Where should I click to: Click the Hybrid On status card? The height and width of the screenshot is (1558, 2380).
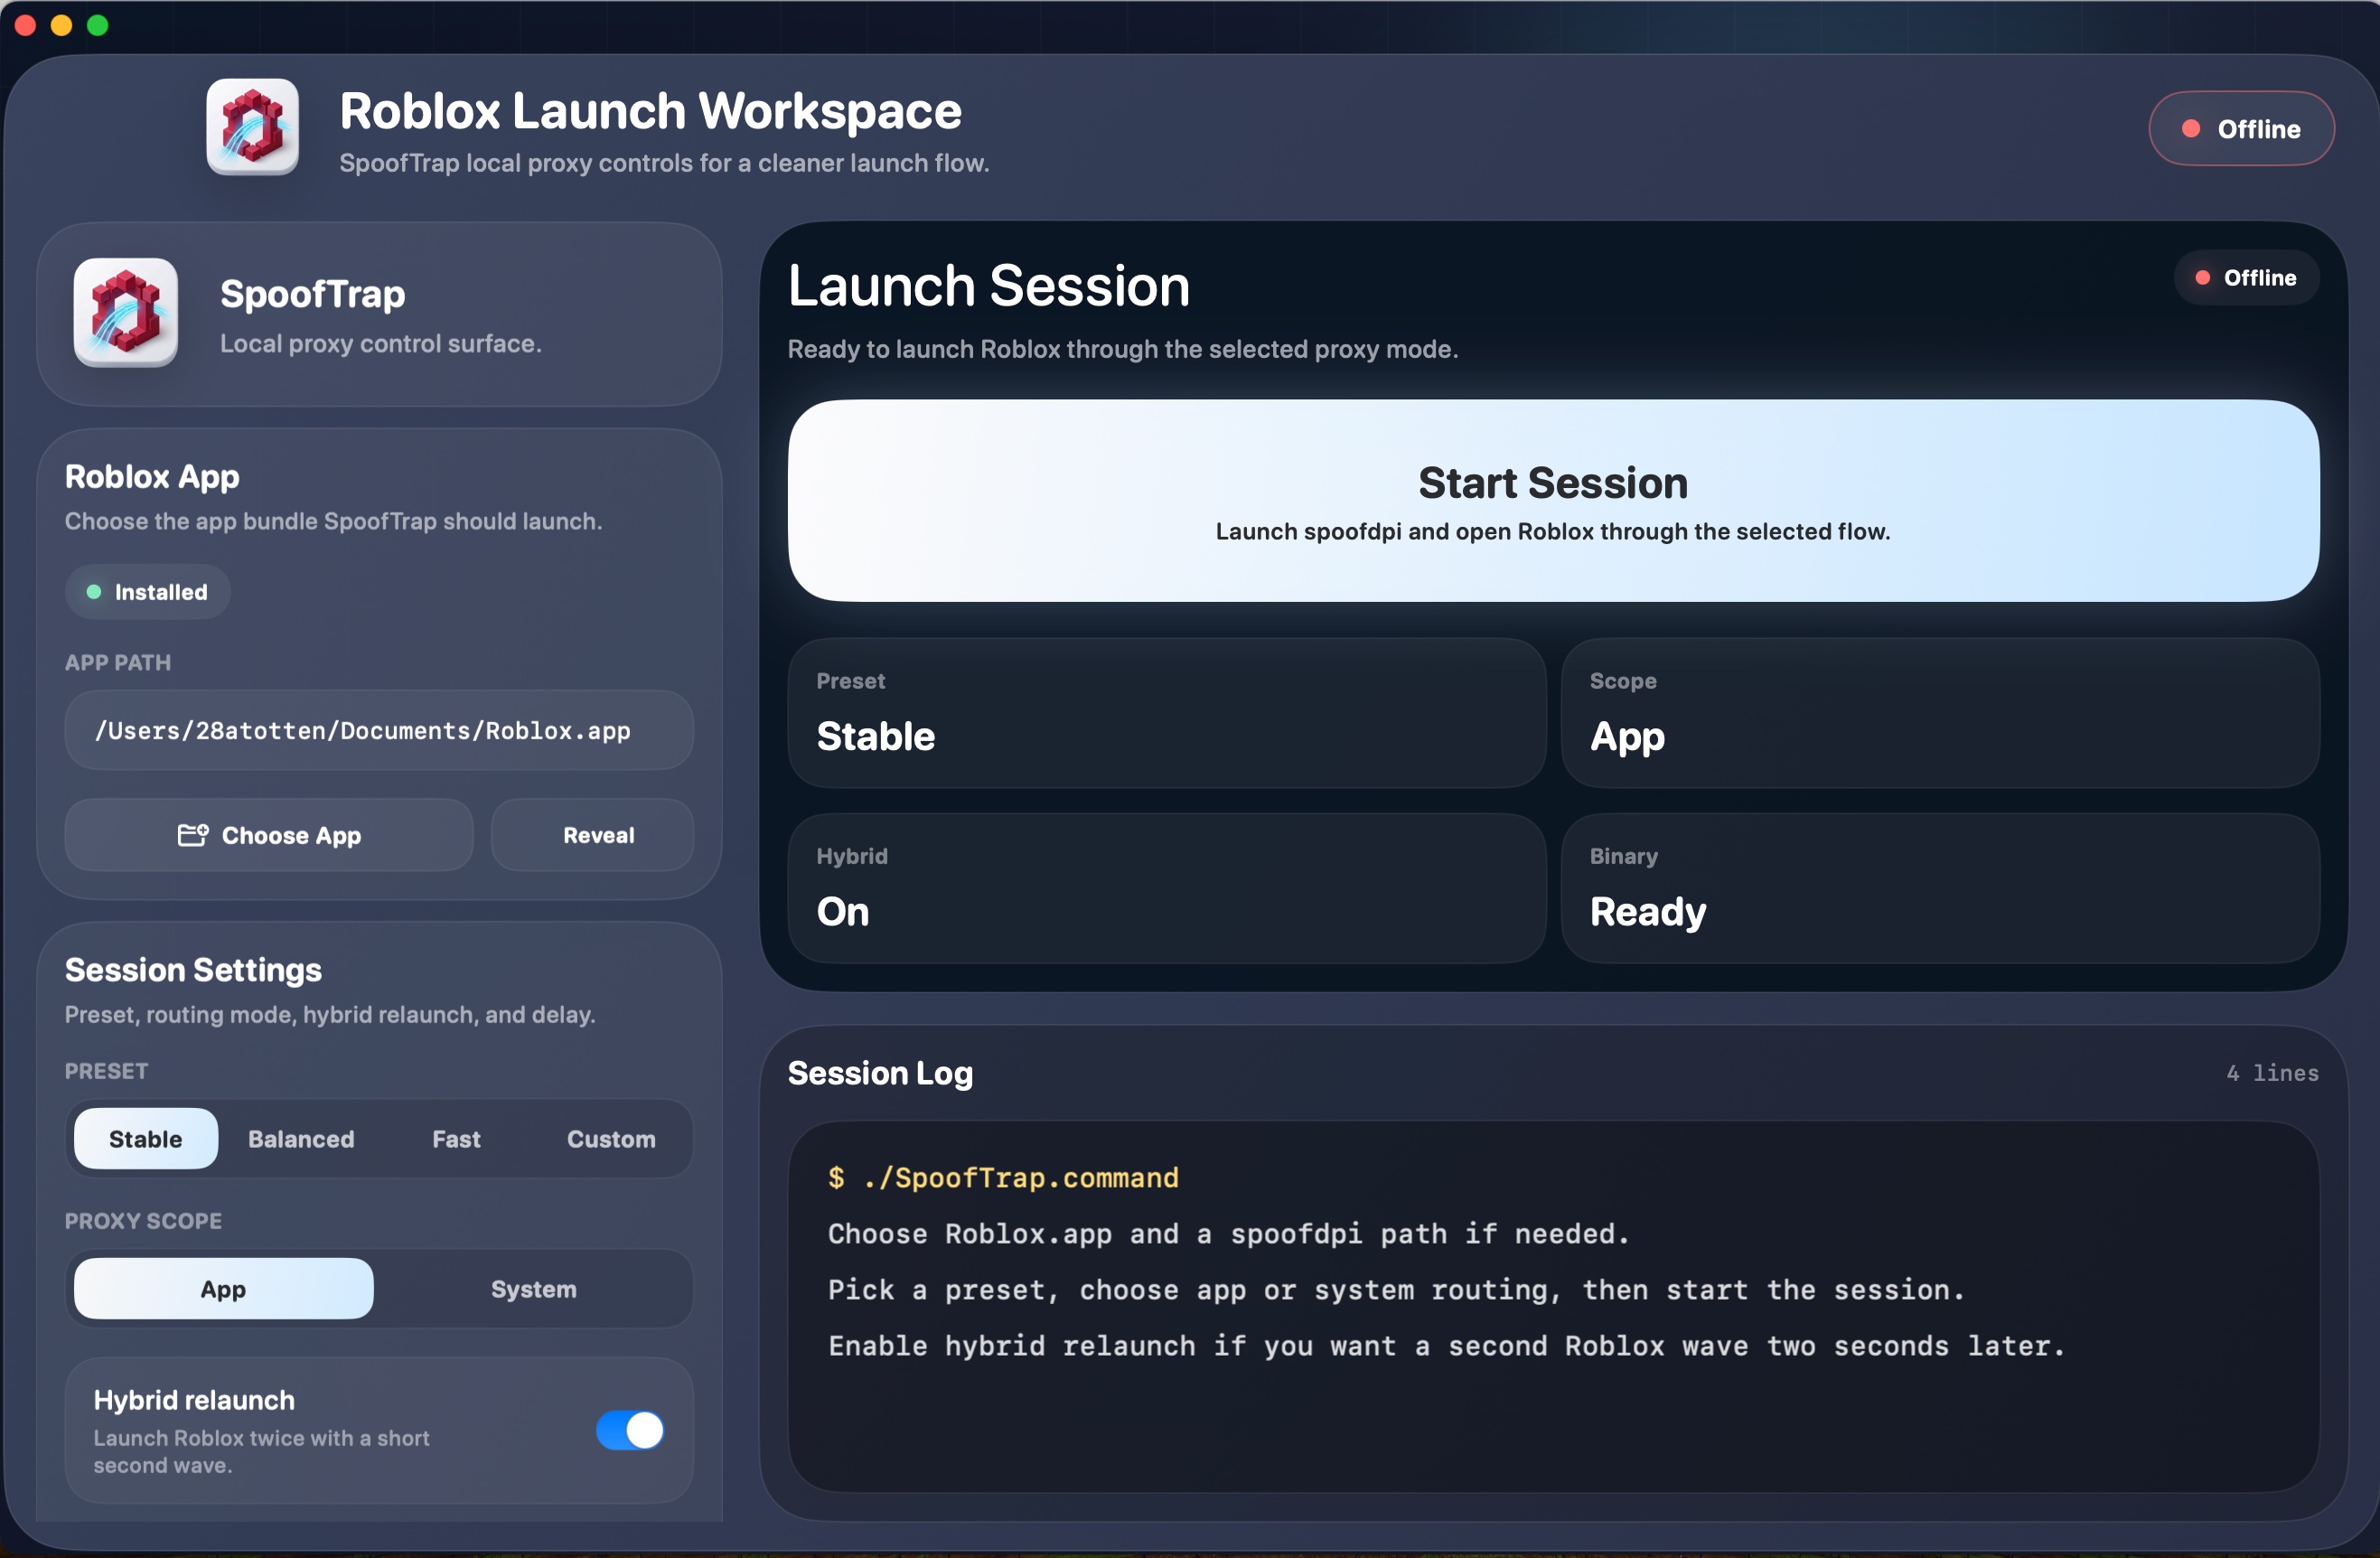pos(1166,889)
